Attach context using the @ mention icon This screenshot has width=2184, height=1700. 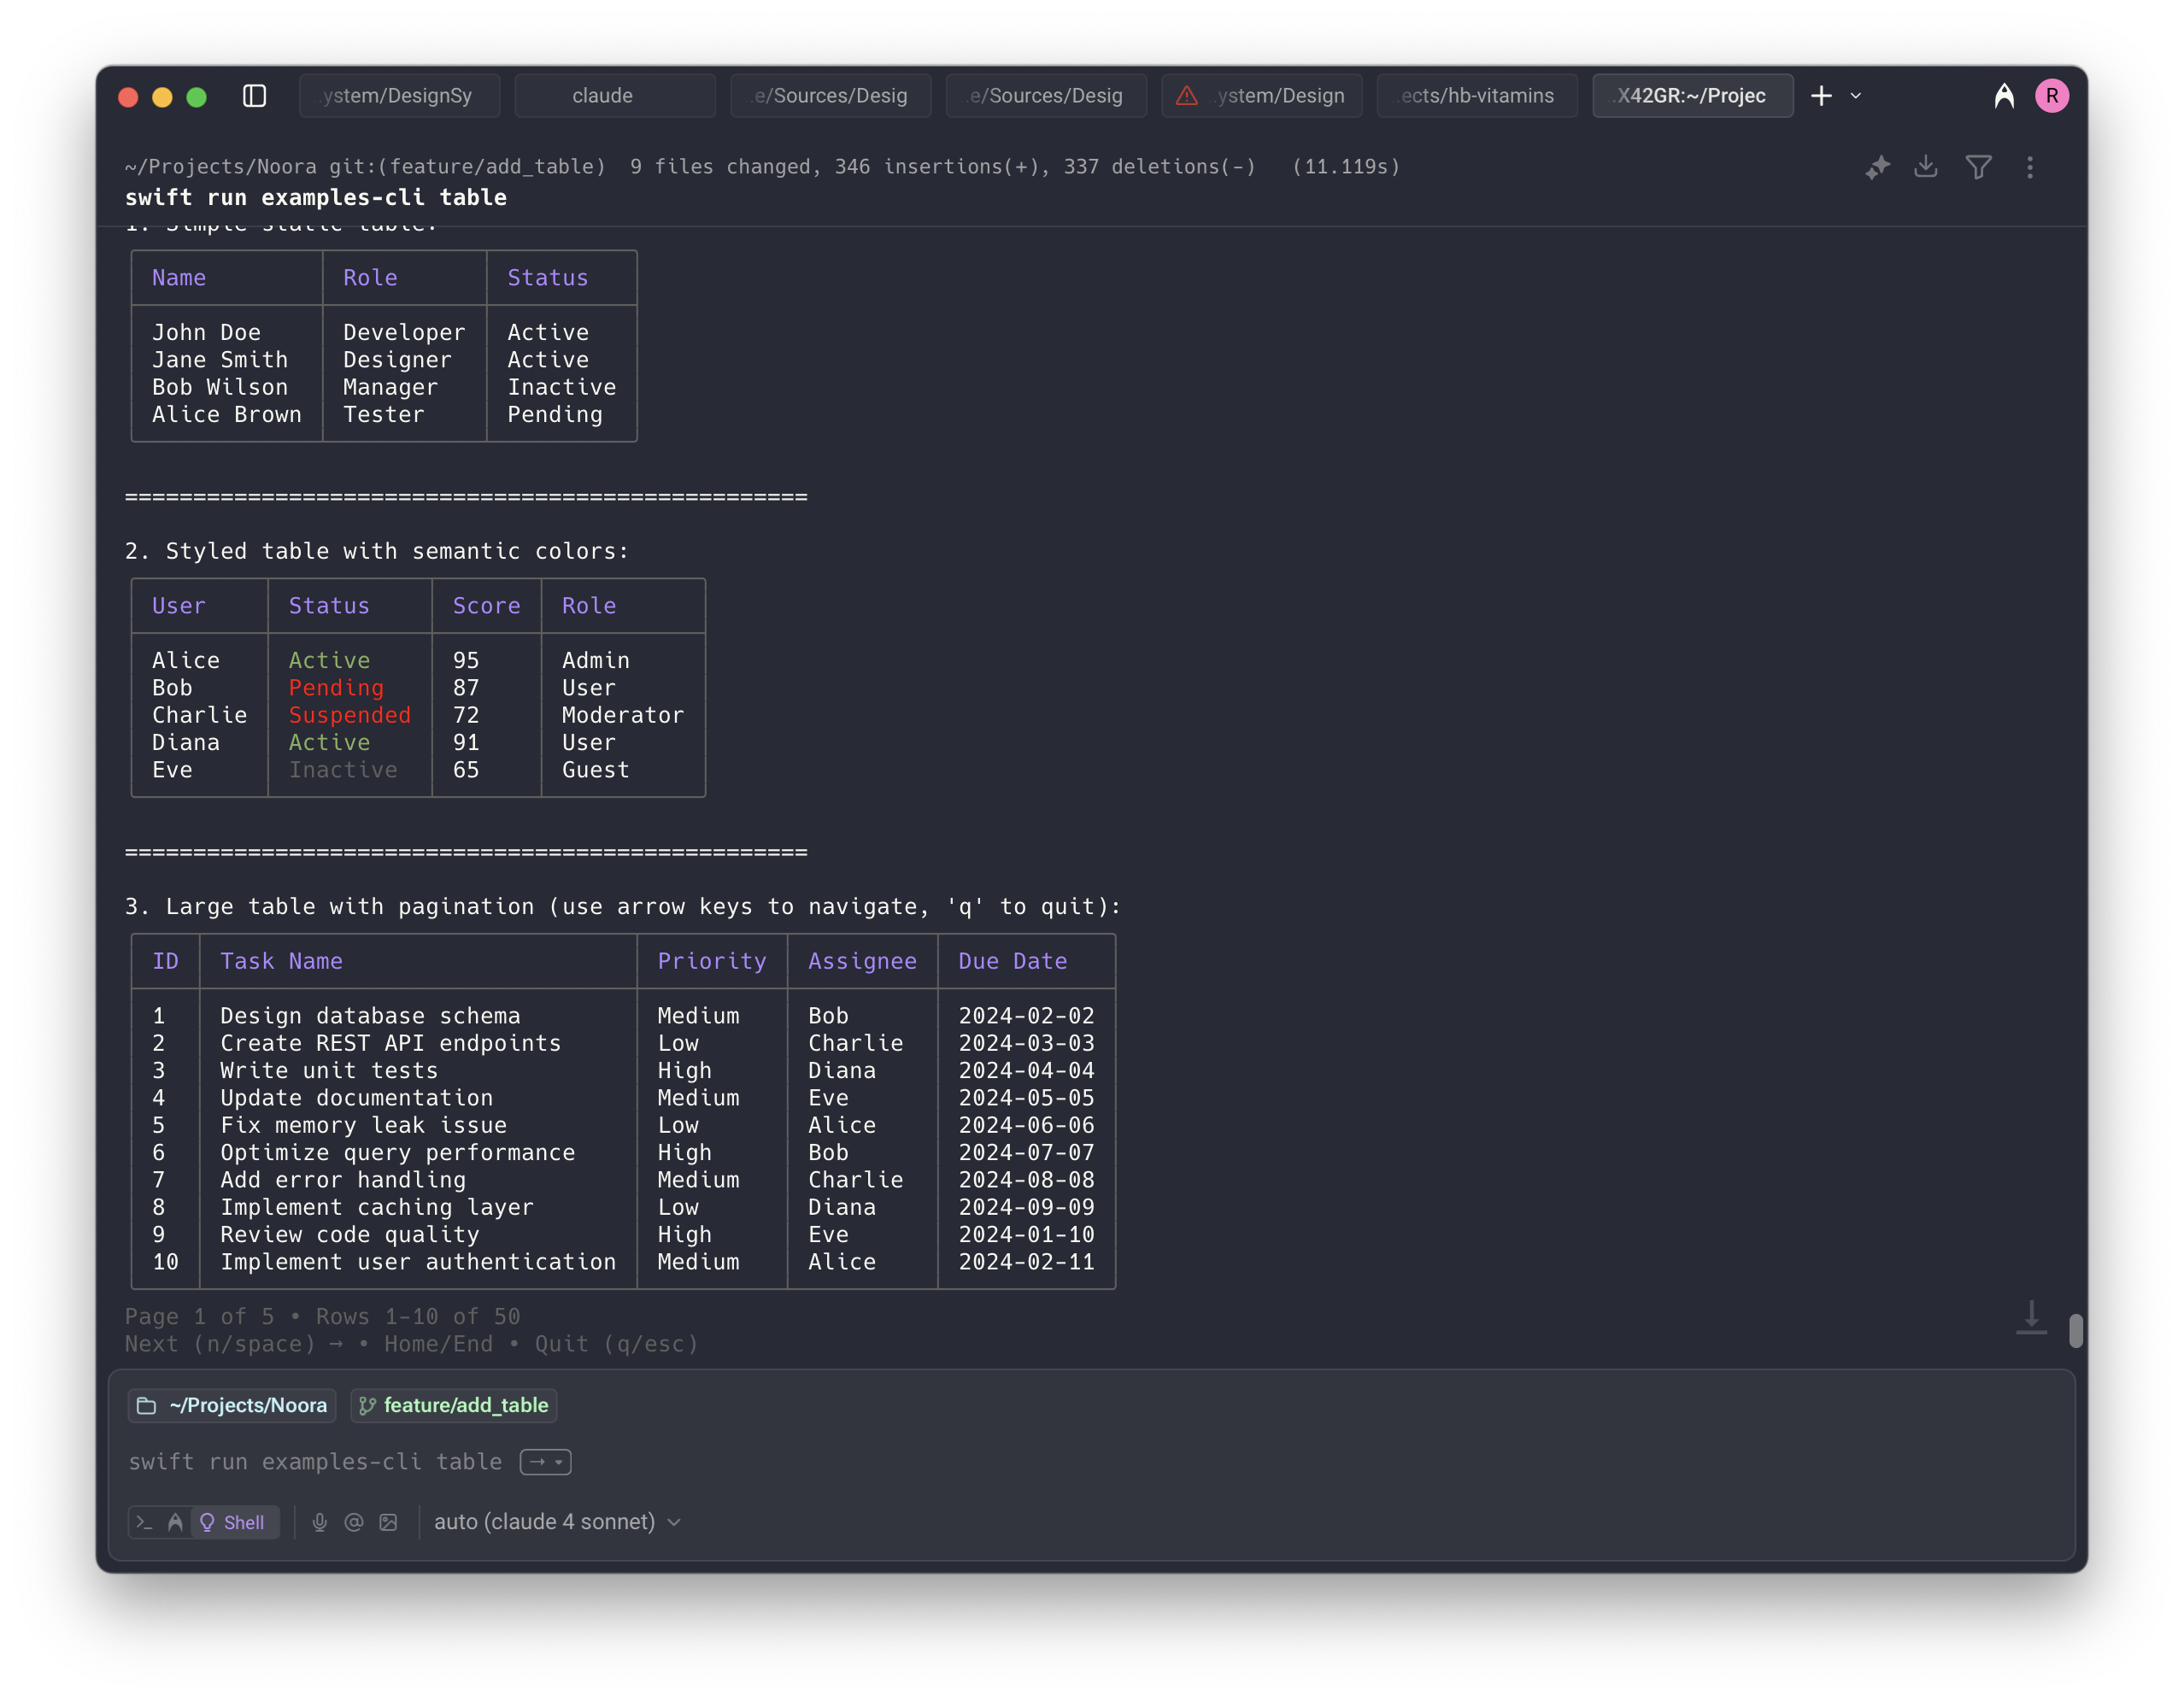[354, 1522]
